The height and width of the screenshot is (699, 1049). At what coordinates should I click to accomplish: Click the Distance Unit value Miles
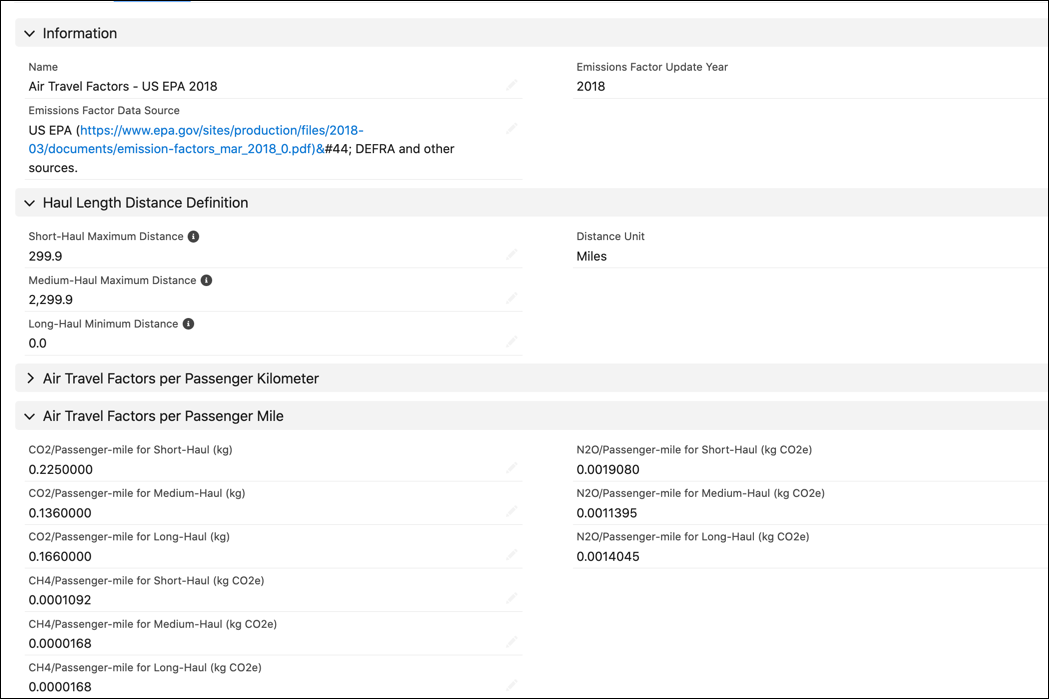tap(591, 256)
